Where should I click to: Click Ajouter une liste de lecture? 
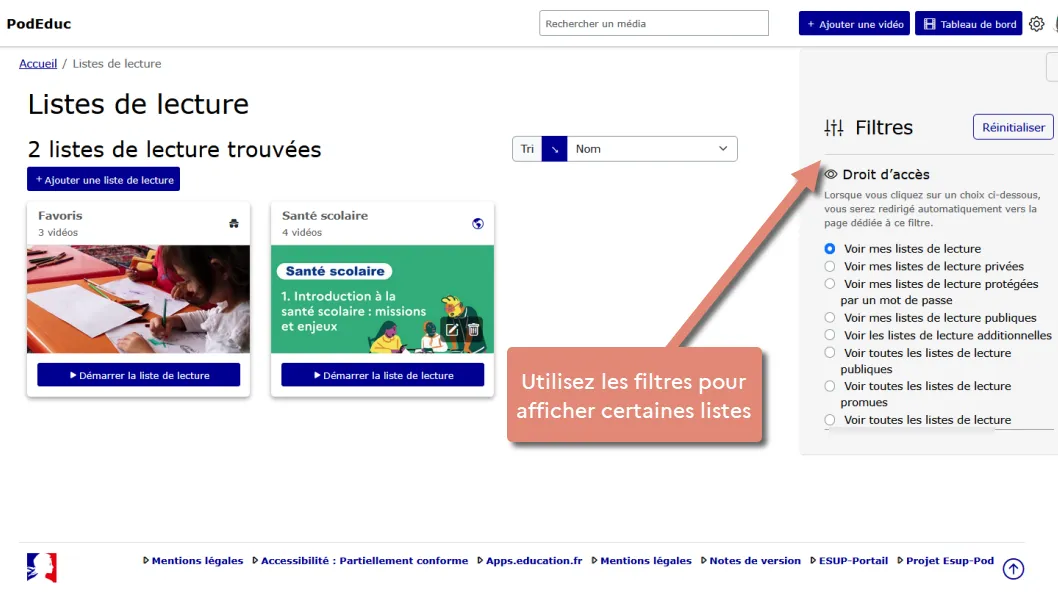pos(103,179)
